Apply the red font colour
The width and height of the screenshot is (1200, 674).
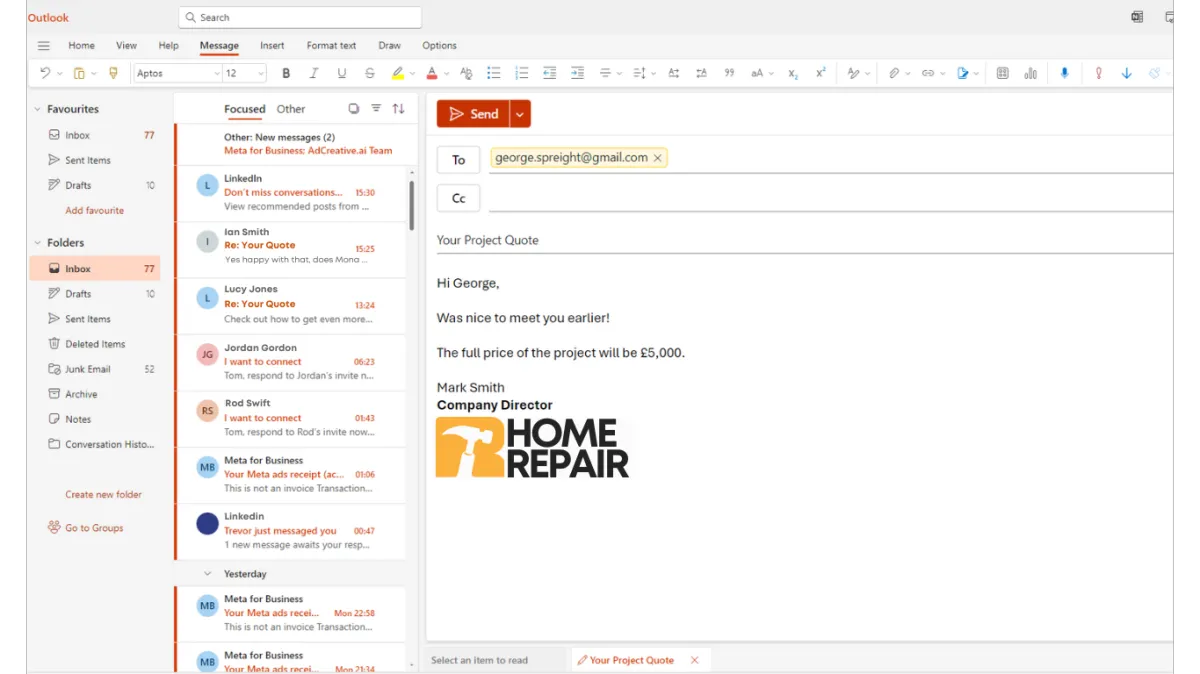(x=432, y=73)
